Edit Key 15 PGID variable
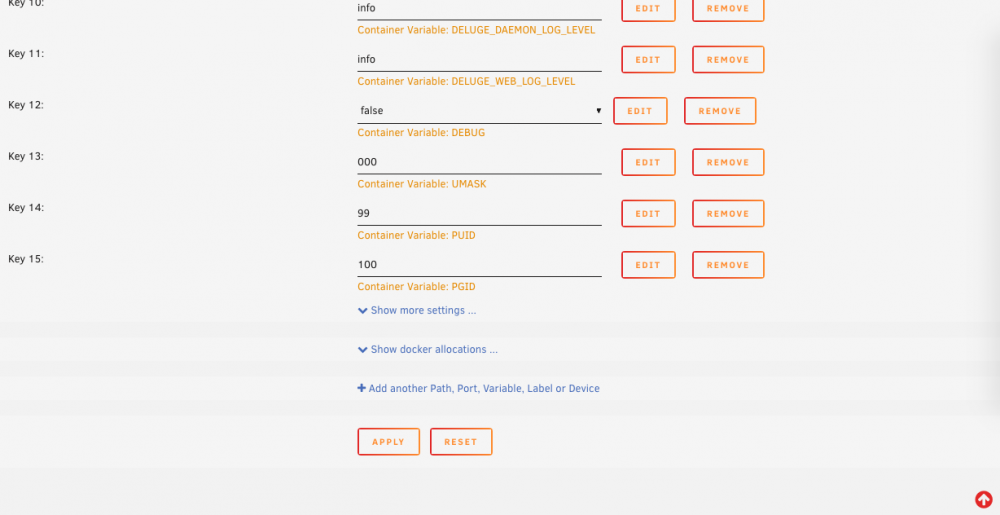Image resolution: width=1000 pixels, height=515 pixels. pyautogui.click(x=648, y=265)
